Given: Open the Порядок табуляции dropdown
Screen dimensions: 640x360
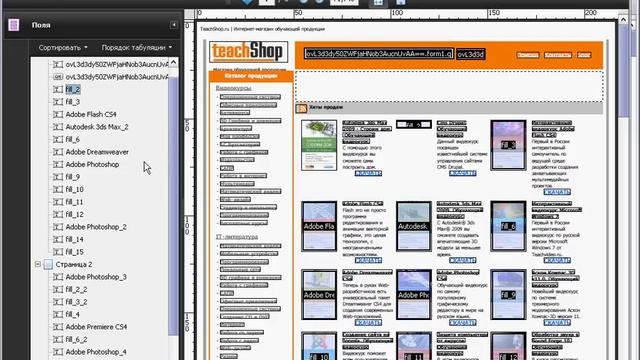Looking at the screenshot, I should click(137, 47).
